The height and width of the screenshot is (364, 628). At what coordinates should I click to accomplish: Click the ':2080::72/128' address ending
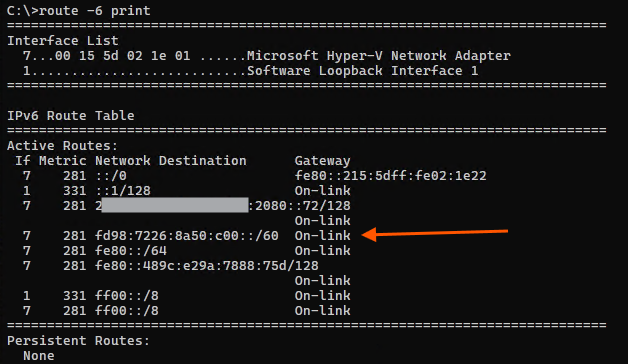click(x=300, y=206)
